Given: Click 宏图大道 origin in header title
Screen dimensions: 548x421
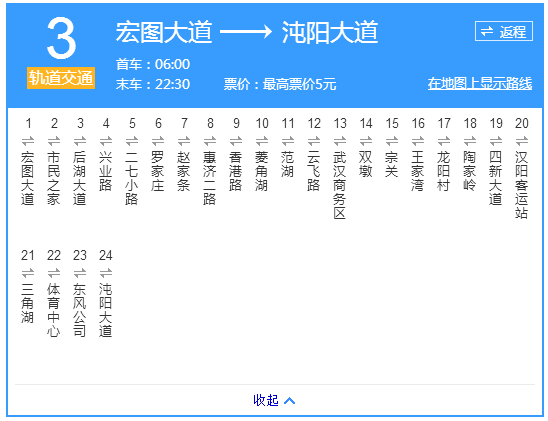Looking at the screenshot, I should 164,32.
